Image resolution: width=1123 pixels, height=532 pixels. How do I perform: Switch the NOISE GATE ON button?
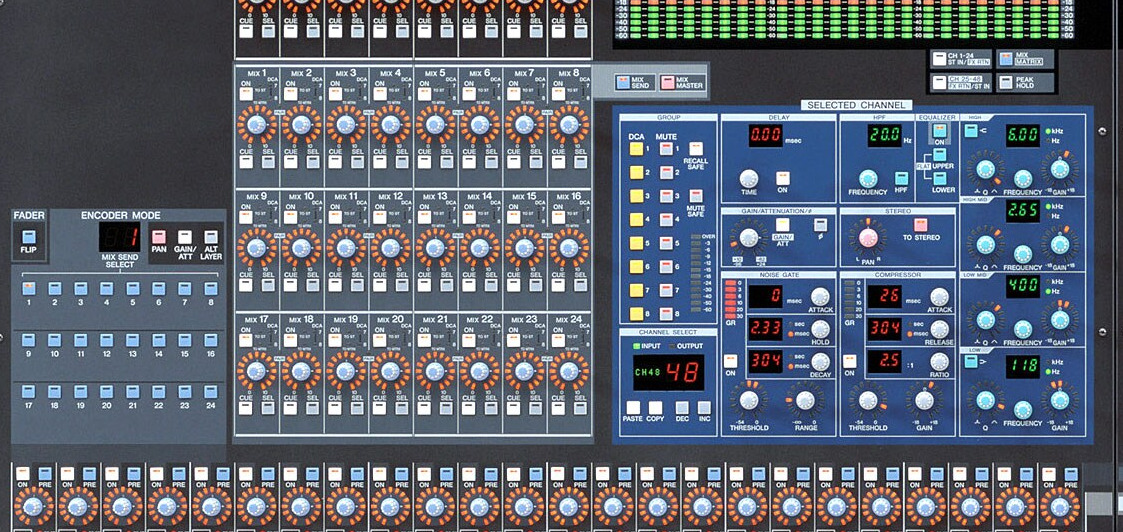click(730, 362)
